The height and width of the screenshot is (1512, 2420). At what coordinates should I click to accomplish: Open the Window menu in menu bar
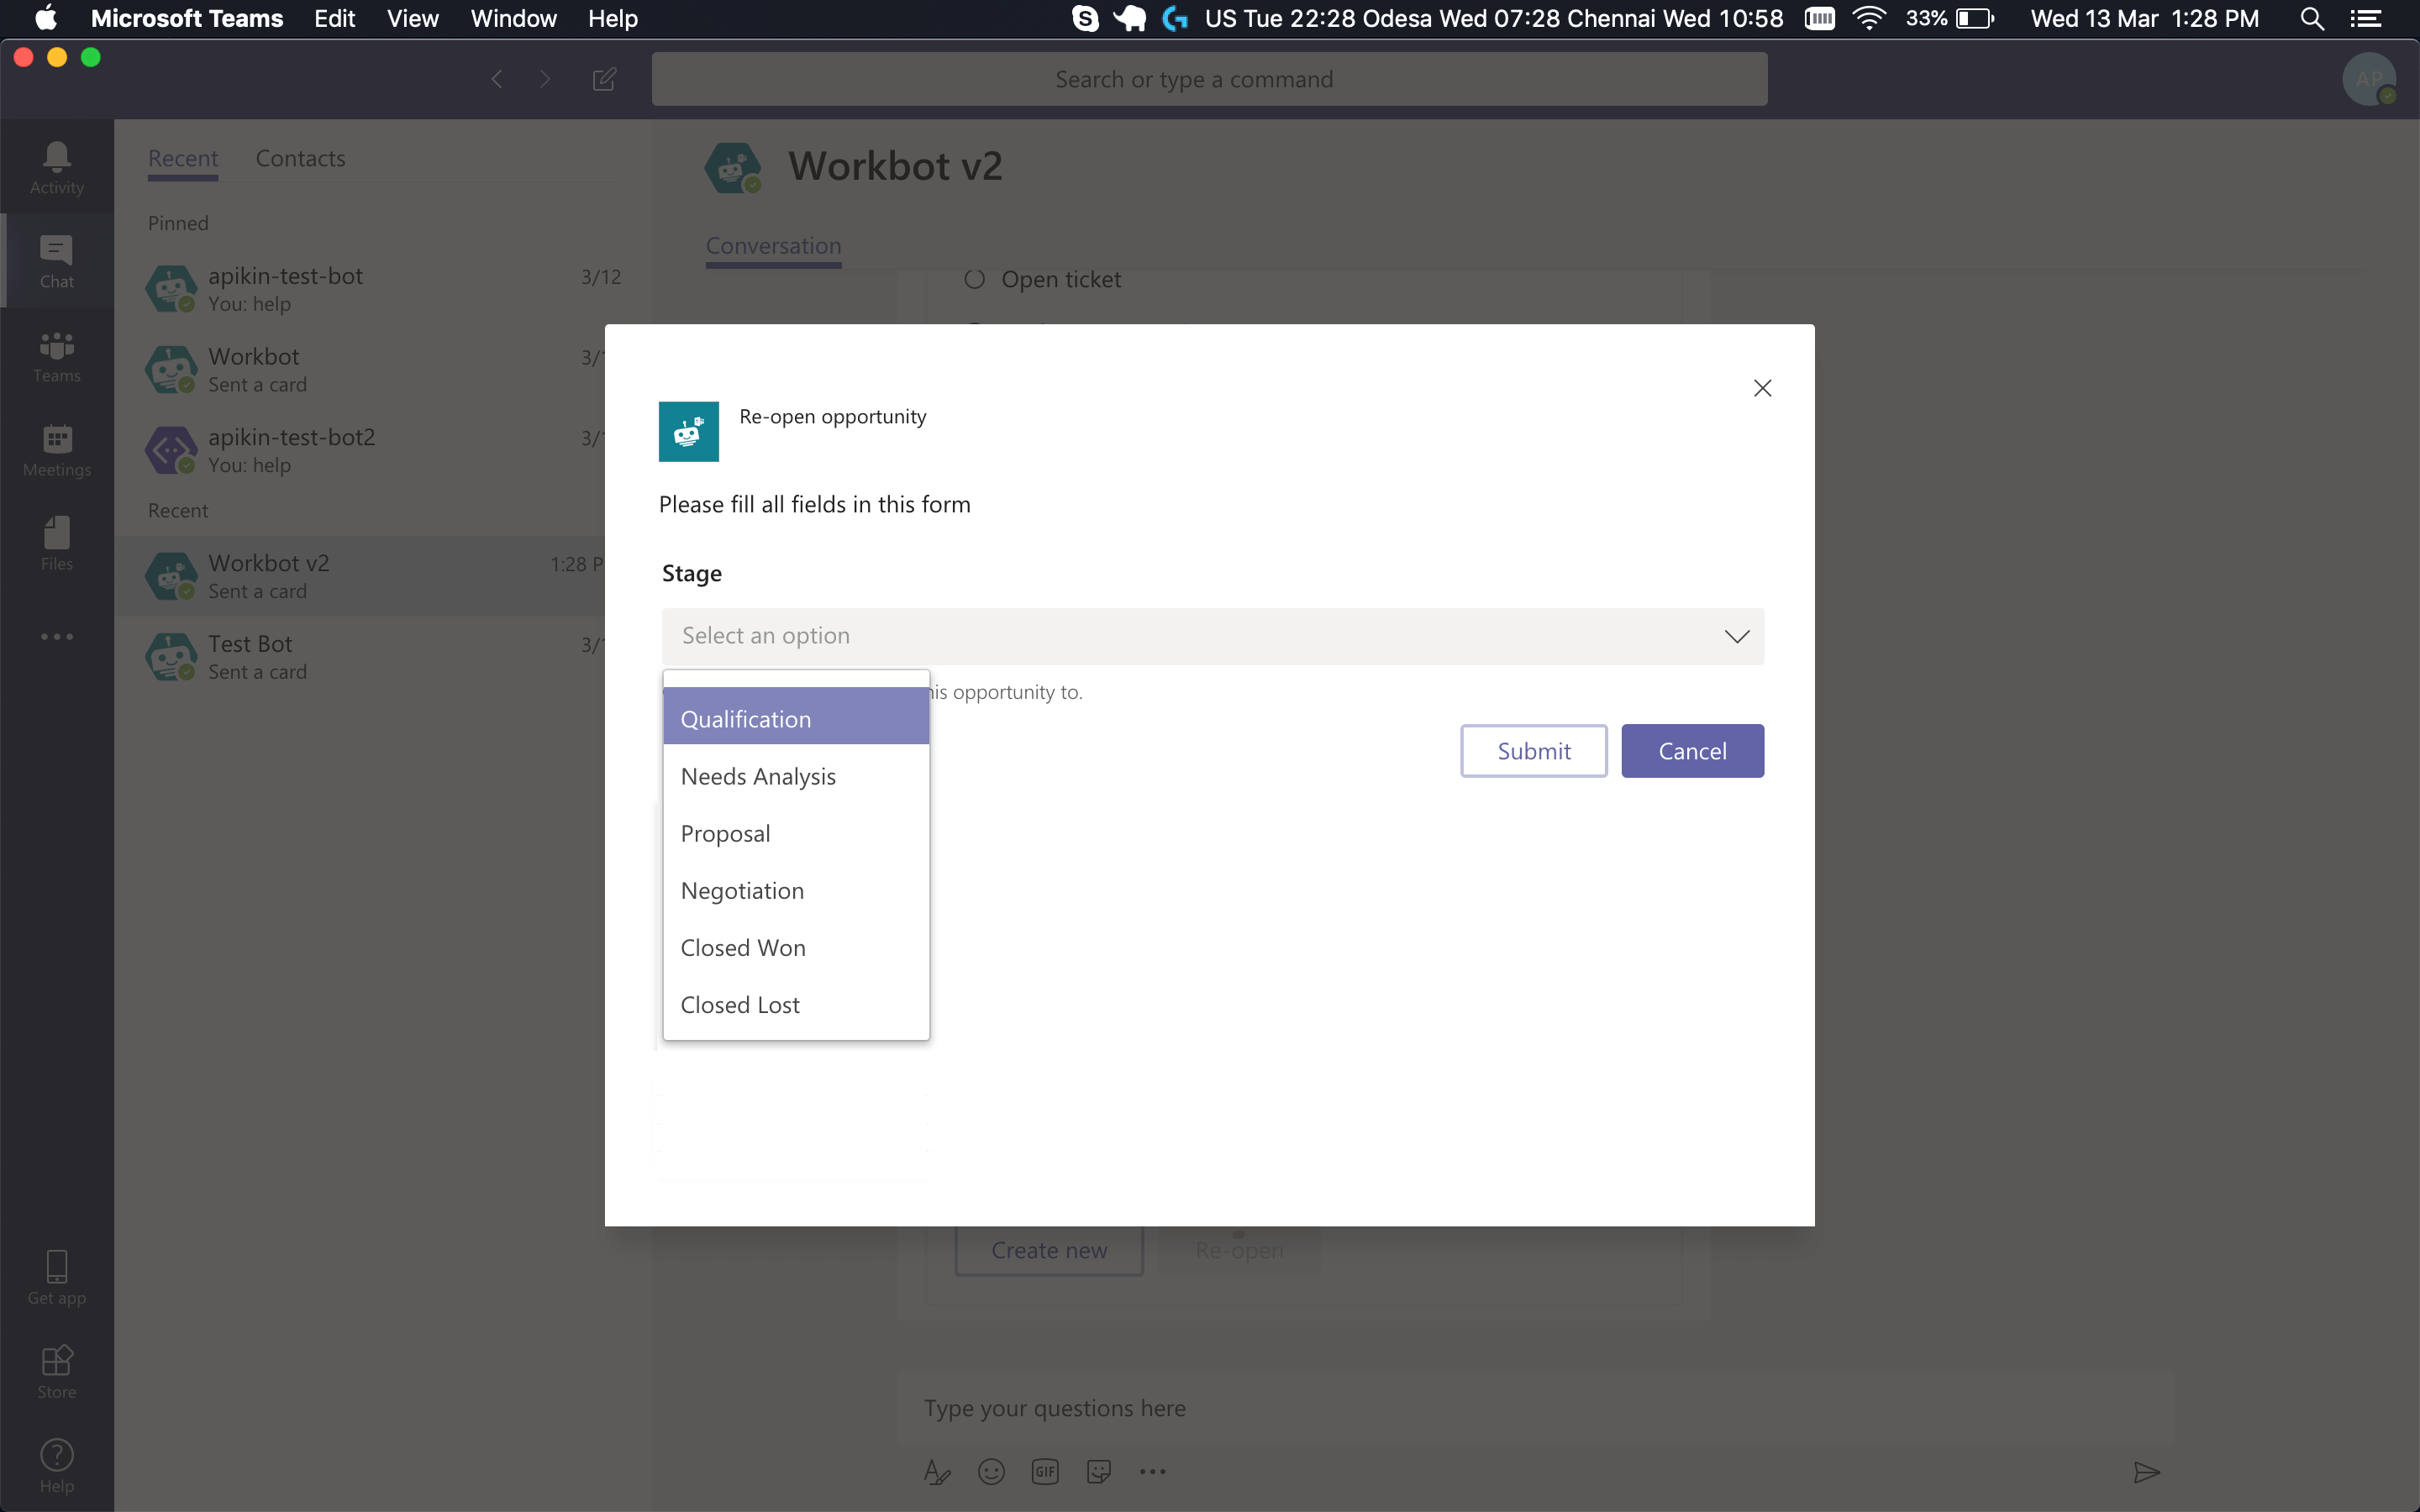click(513, 18)
